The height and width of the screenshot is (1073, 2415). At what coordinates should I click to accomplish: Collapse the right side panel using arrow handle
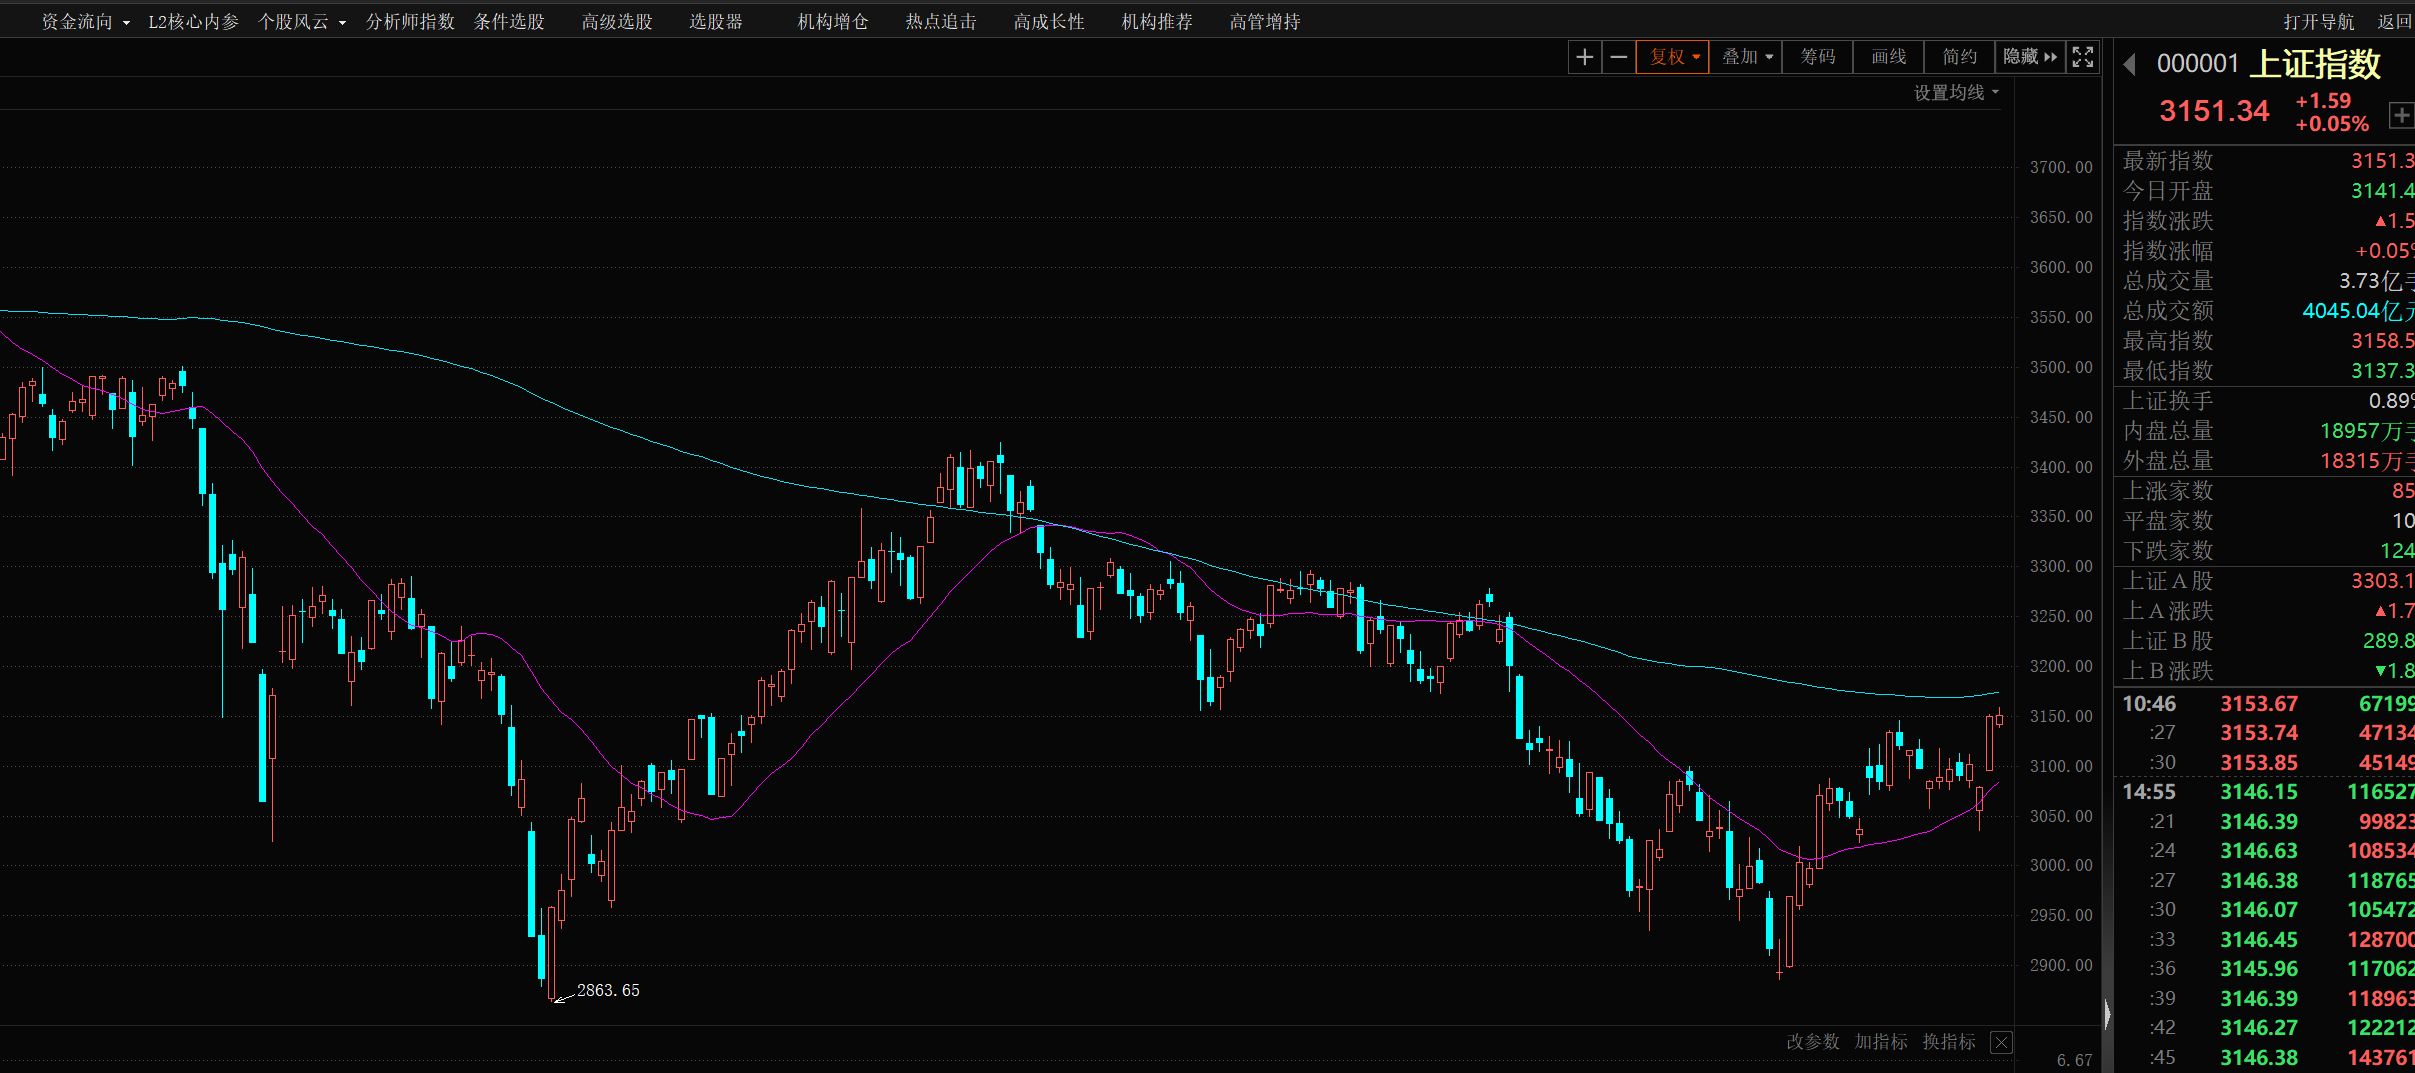click(2107, 1014)
